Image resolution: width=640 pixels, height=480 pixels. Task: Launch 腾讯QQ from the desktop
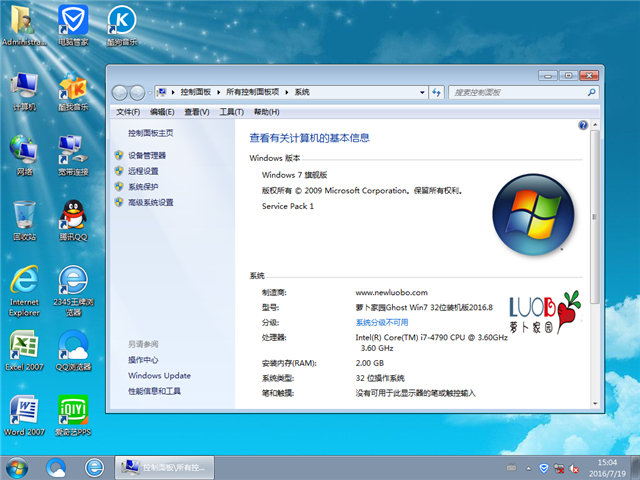click(73, 220)
